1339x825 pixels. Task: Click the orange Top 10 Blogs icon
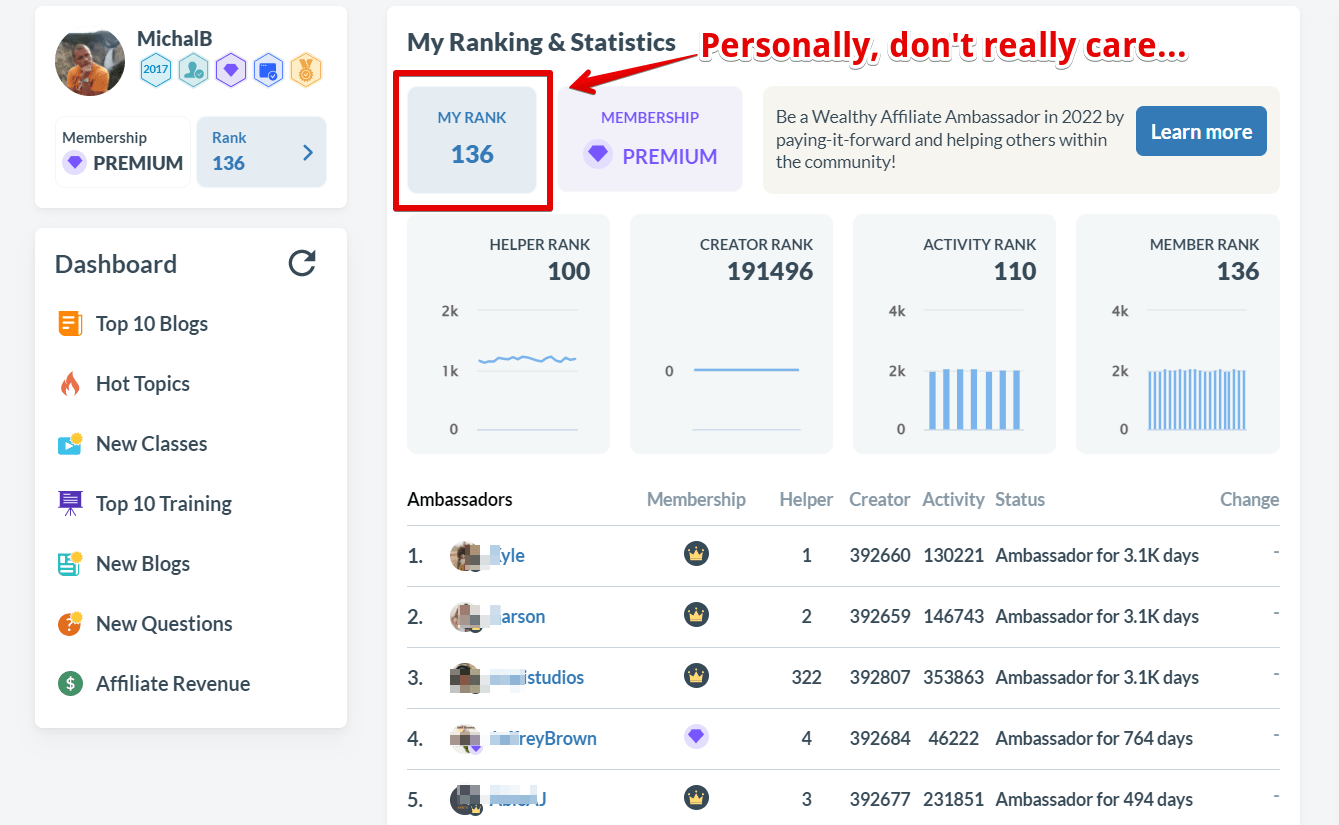70,324
